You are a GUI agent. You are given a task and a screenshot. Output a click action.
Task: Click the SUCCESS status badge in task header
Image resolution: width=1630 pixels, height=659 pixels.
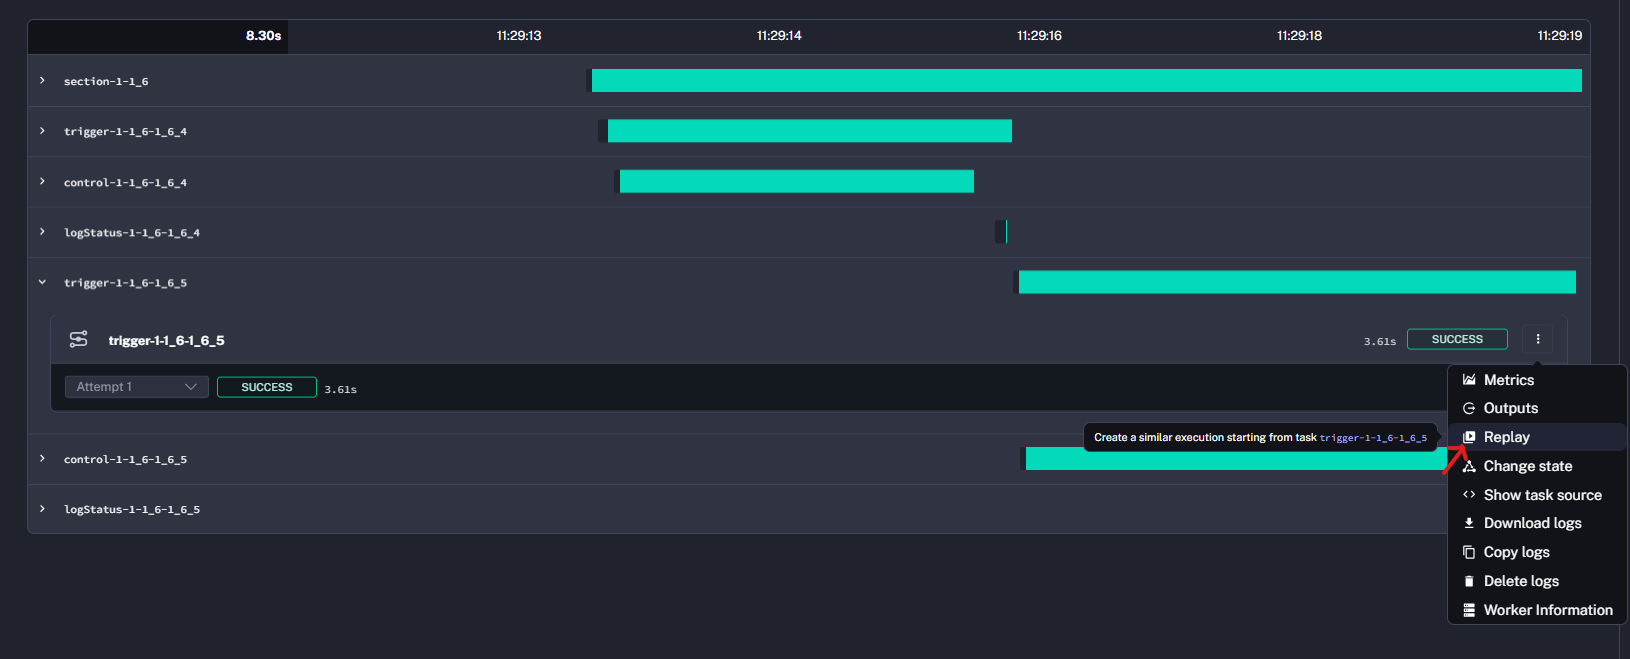(1457, 339)
